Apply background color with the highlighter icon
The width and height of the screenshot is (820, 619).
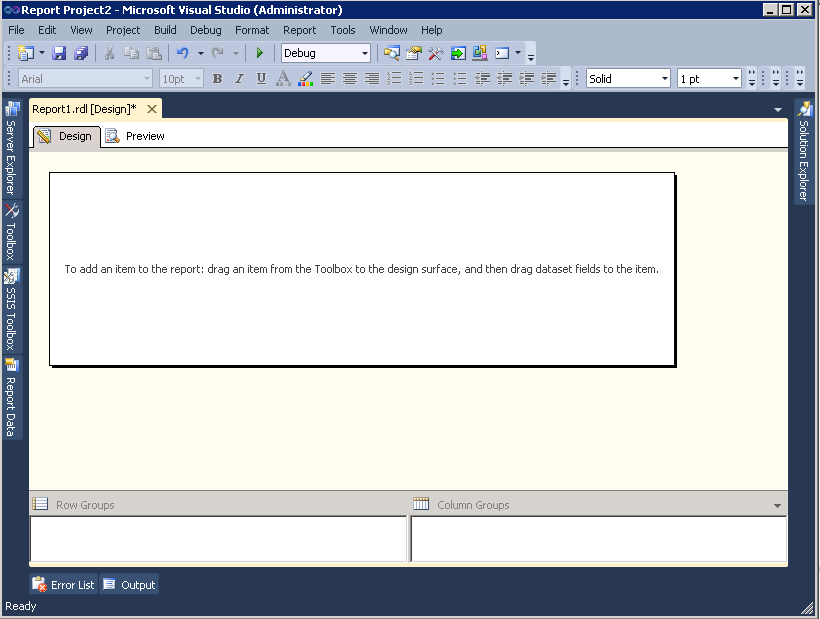305,79
